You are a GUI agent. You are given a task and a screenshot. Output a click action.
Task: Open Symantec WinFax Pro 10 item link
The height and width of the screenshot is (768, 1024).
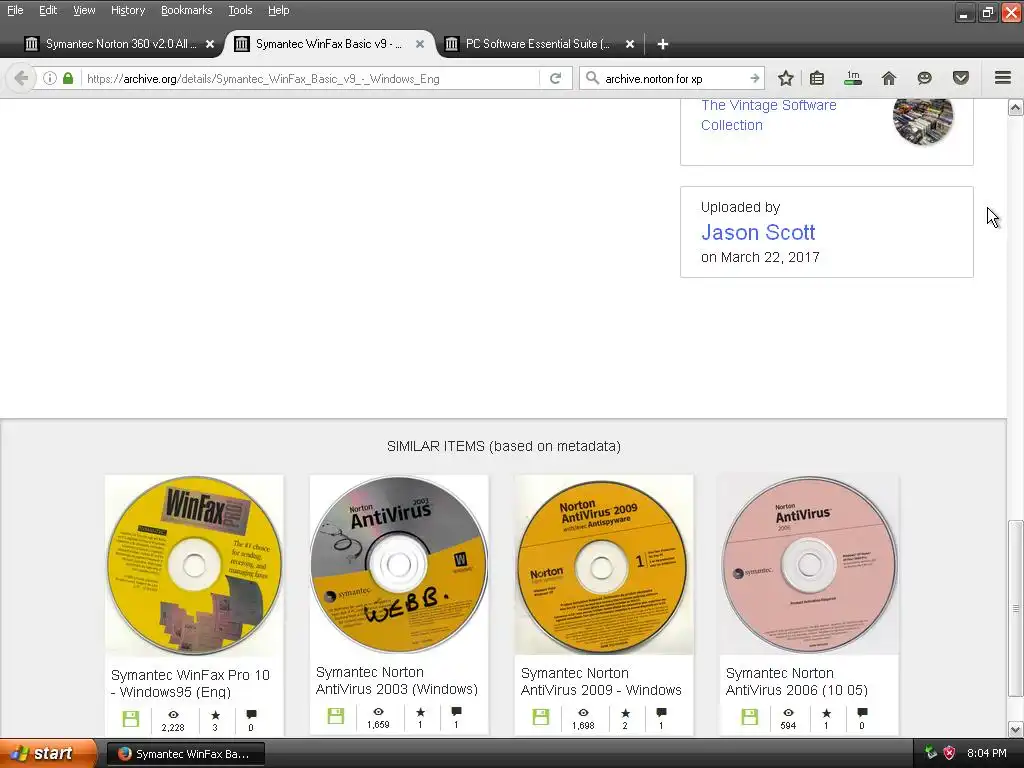coord(190,683)
